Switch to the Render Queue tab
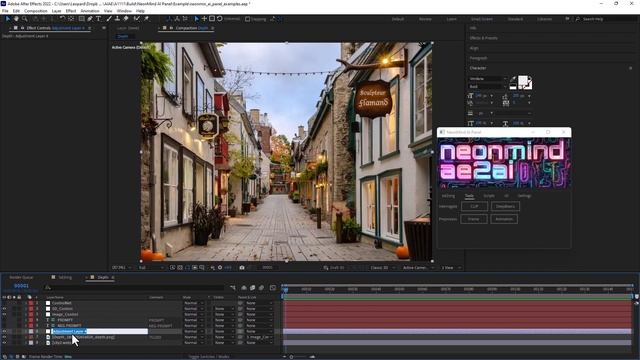640x360 pixels. 21,278
